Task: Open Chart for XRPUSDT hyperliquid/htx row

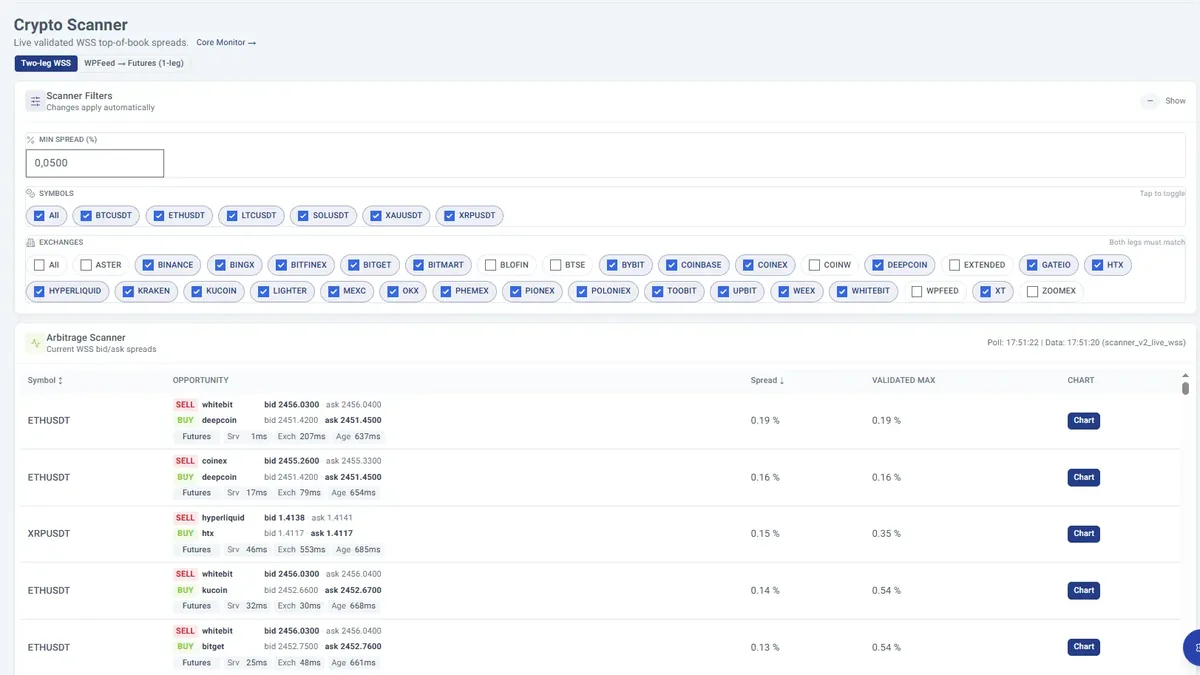Action: tap(1084, 534)
